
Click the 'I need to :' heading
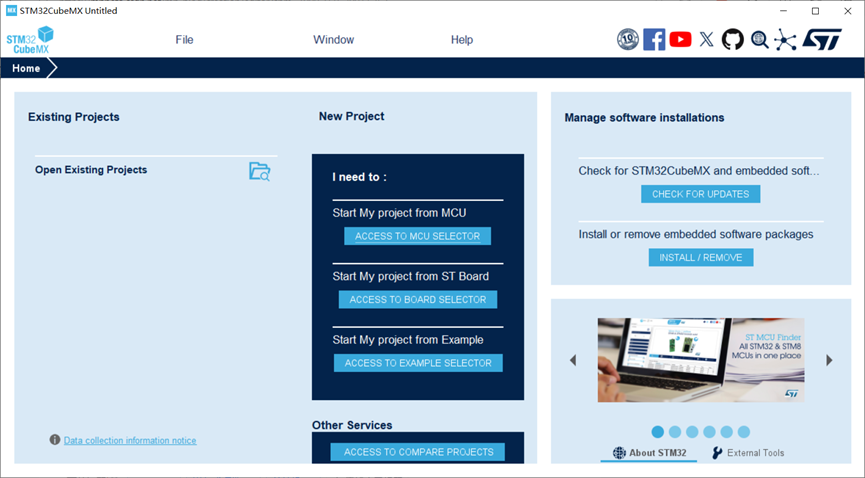359,177
